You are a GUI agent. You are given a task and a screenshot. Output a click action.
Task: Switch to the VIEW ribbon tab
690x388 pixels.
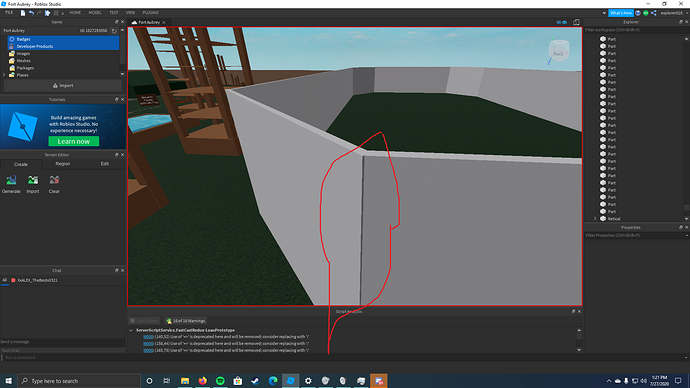(x=131, y=13)
